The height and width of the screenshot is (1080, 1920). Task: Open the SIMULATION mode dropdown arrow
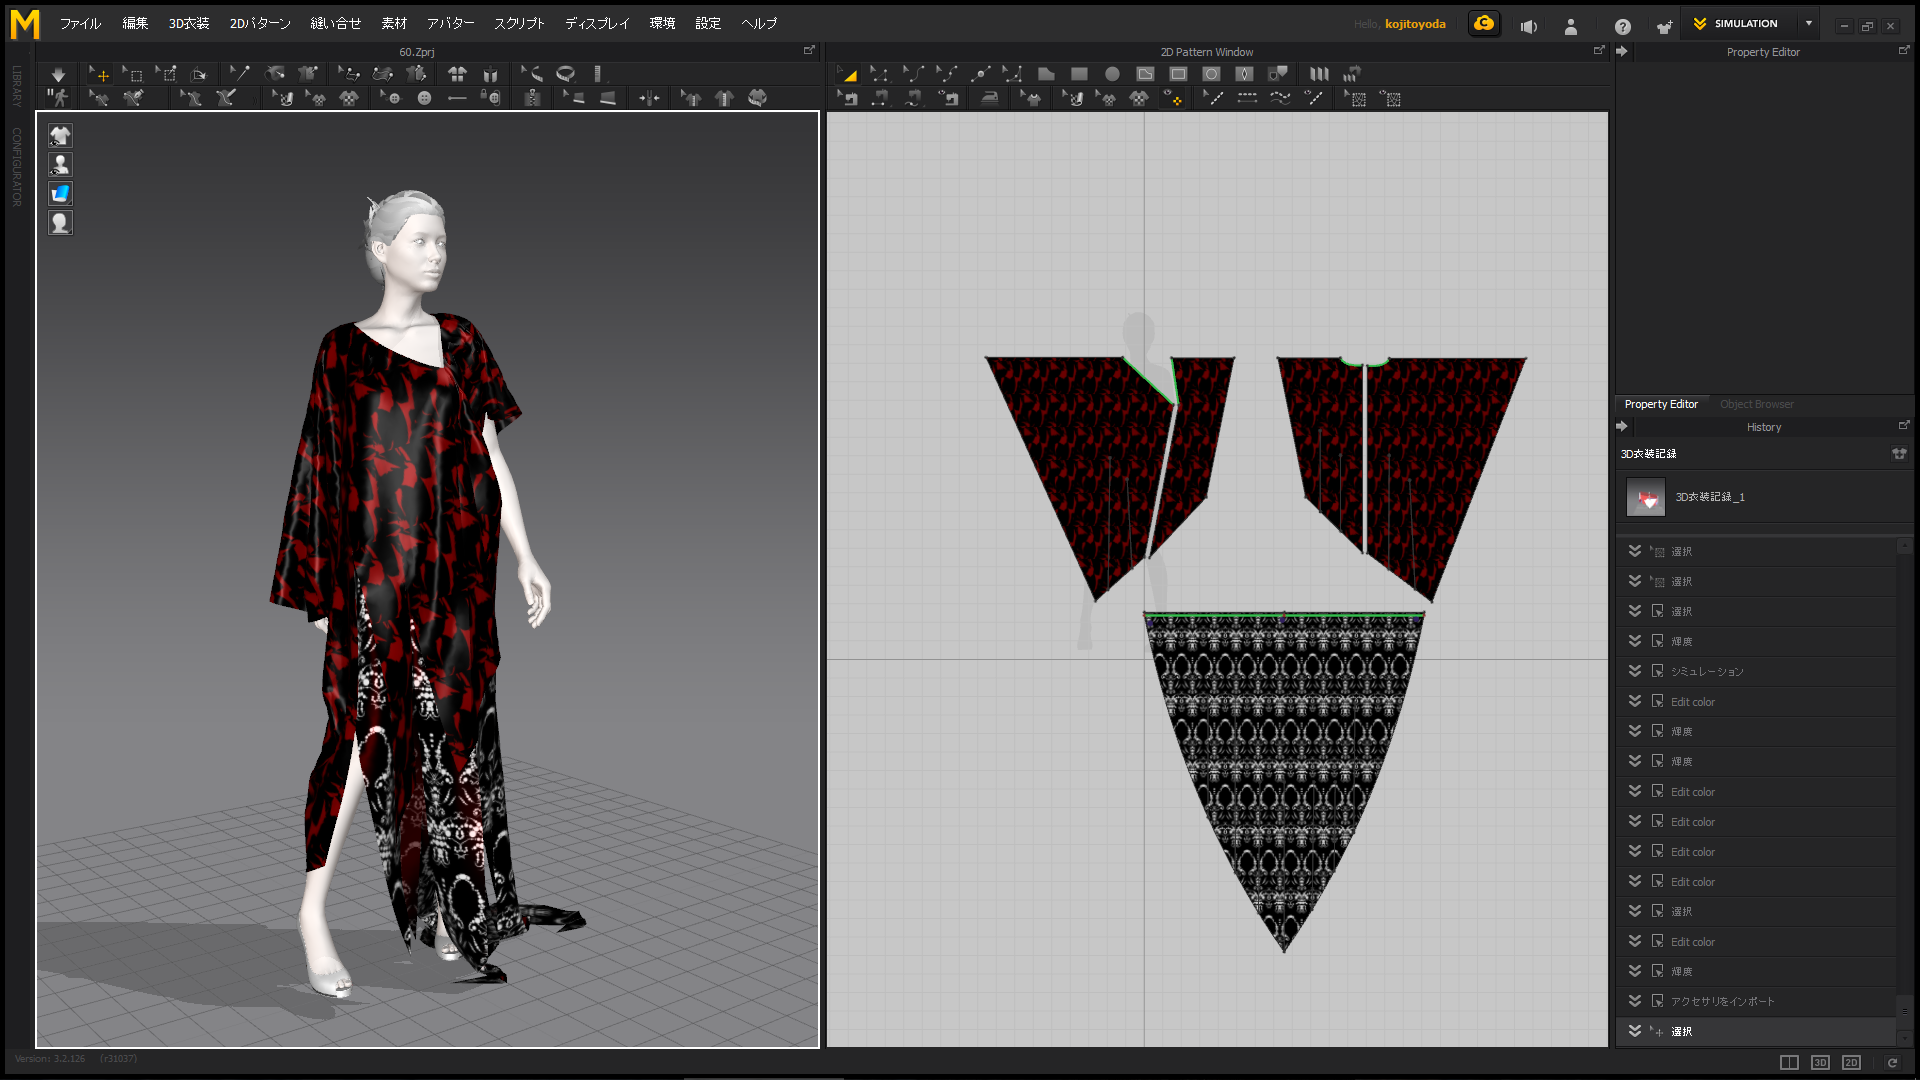tap(1809, 24)
